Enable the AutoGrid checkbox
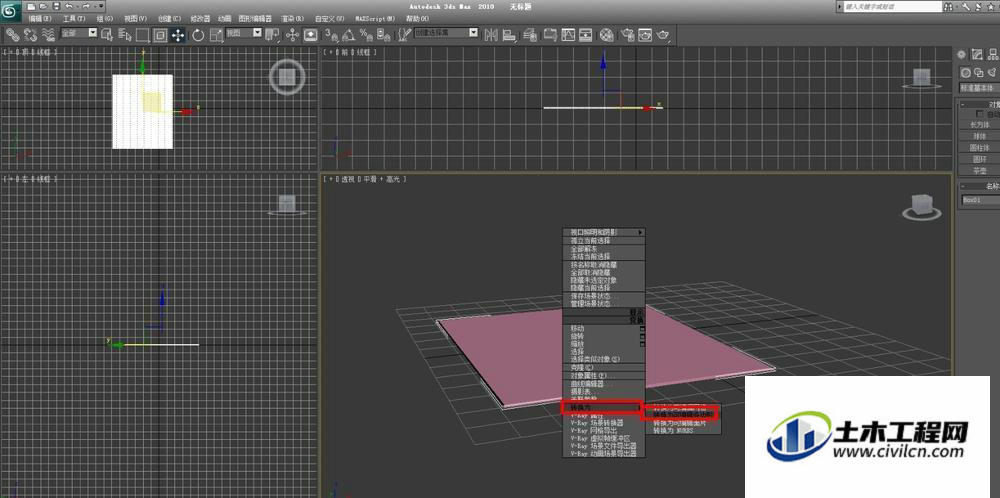The height and width of the screenshot is (498, 1000). click(980, 114)
